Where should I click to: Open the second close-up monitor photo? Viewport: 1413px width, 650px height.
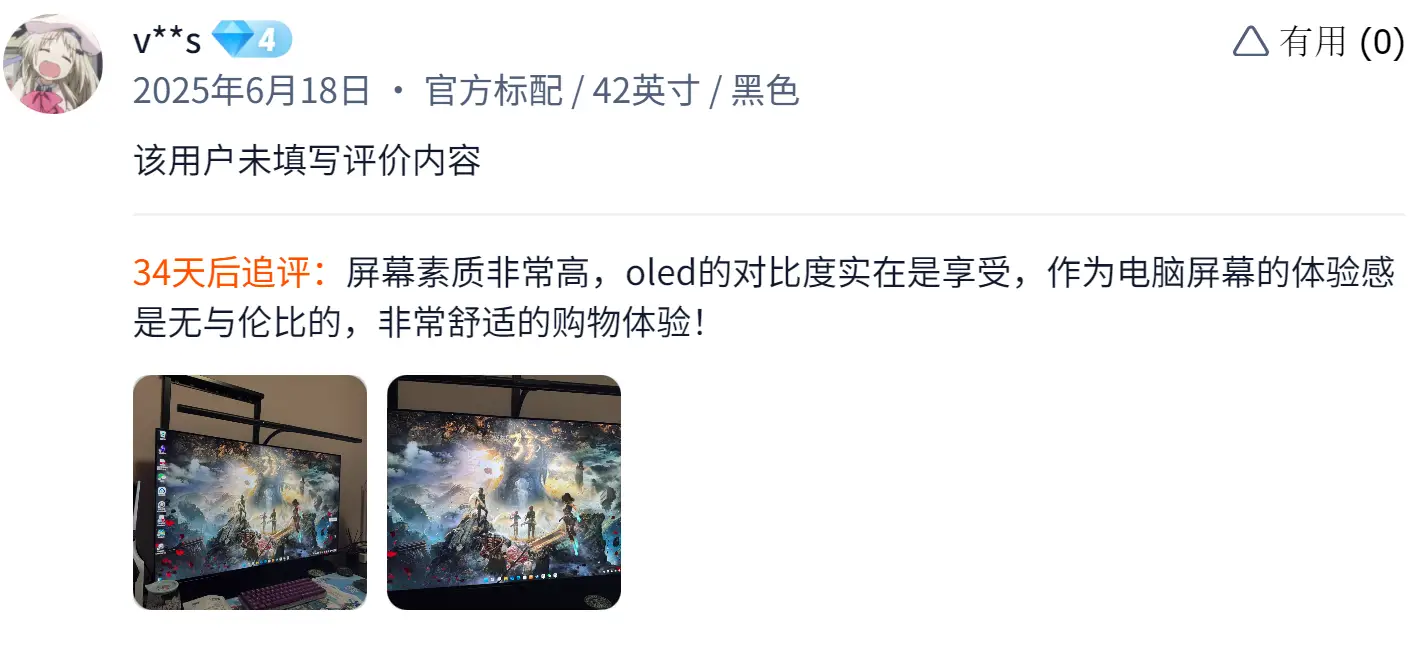pos(504,492)
